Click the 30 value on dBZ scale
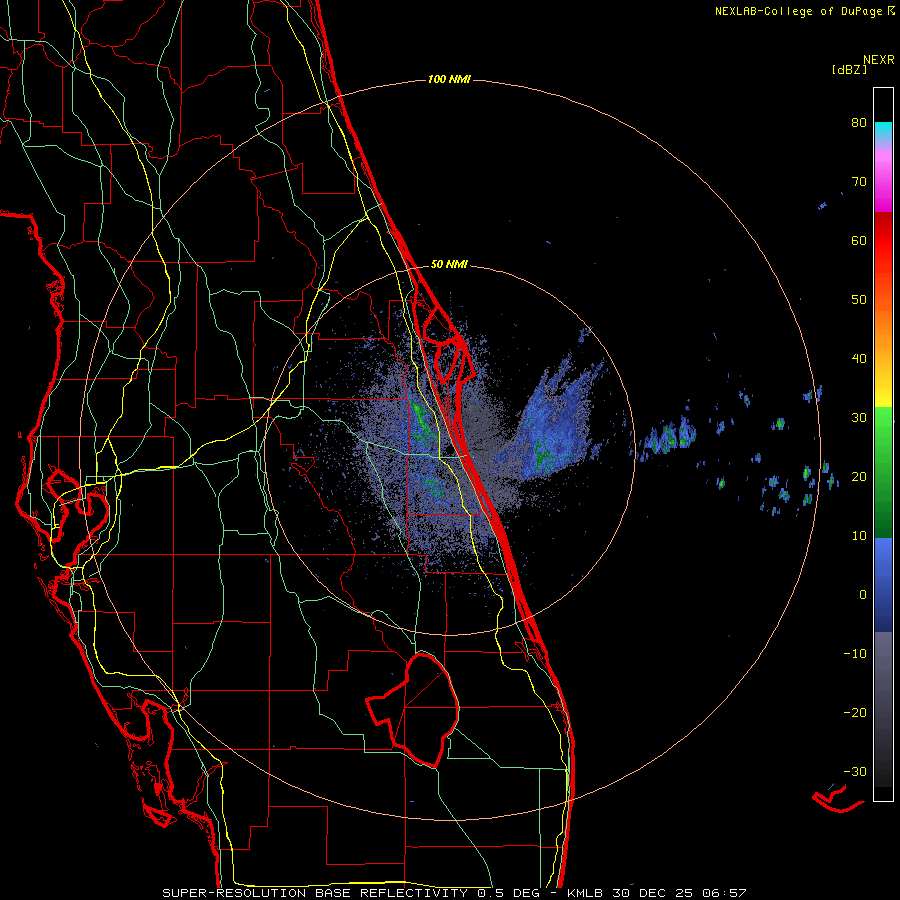The height and width of the screenshot is (900, 900). click(859, 418)
